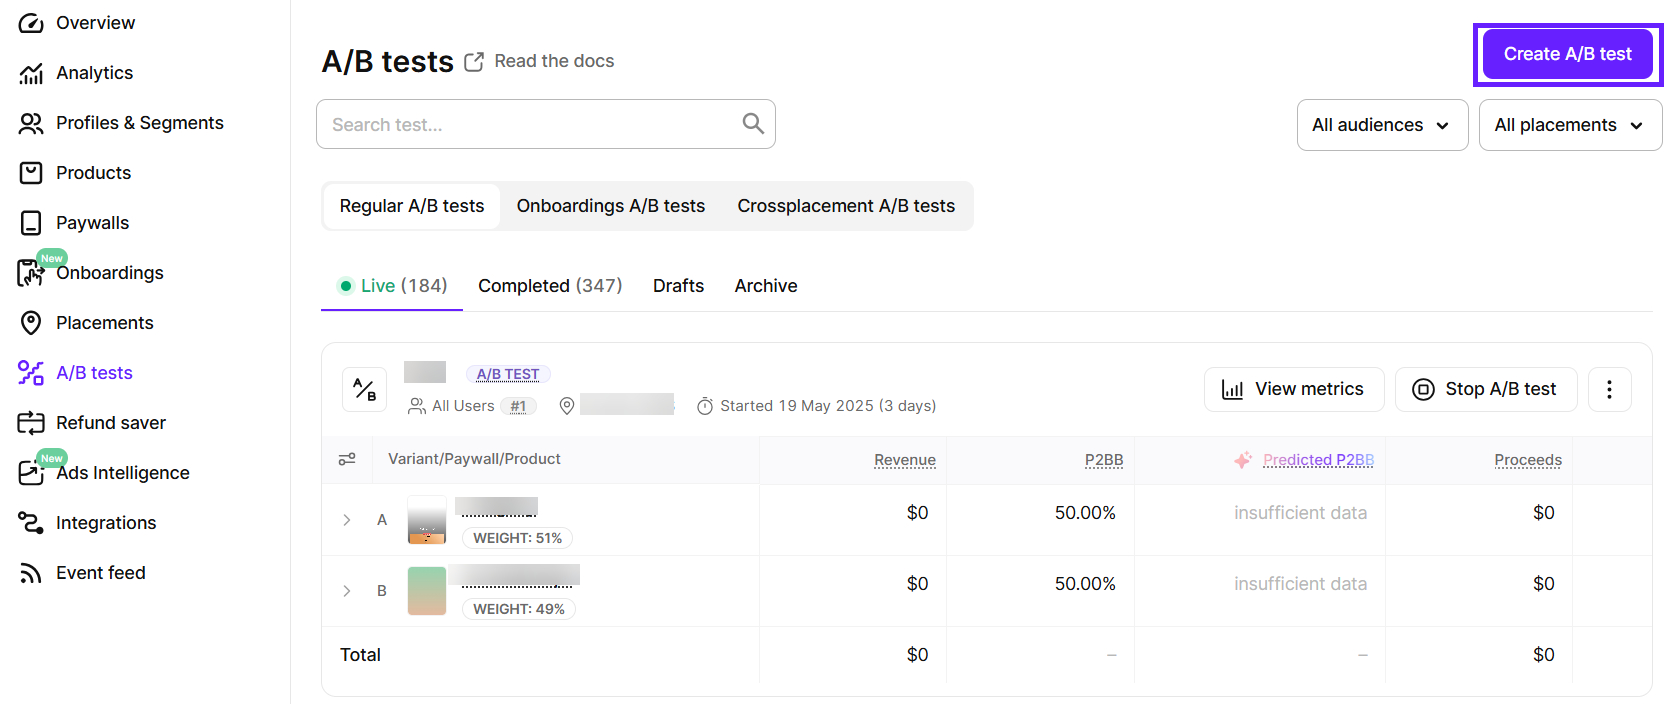The image size is (1664, 704).
Task: Switch to Onboardings A/B tests tab
Action: 610,206
